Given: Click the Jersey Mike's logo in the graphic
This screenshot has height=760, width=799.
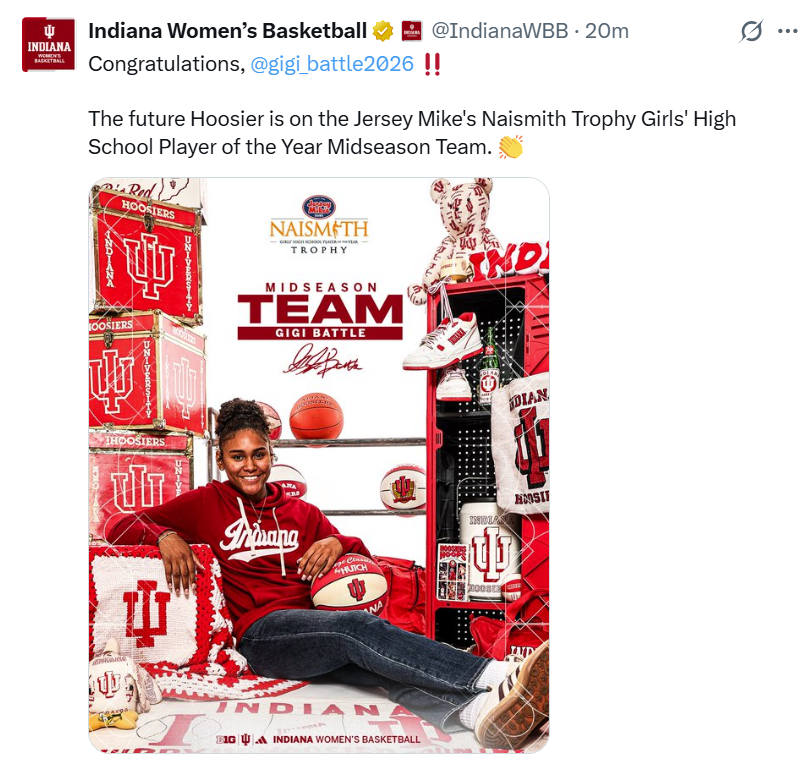Looking at the screenshot, I should [x=318, y=207].
